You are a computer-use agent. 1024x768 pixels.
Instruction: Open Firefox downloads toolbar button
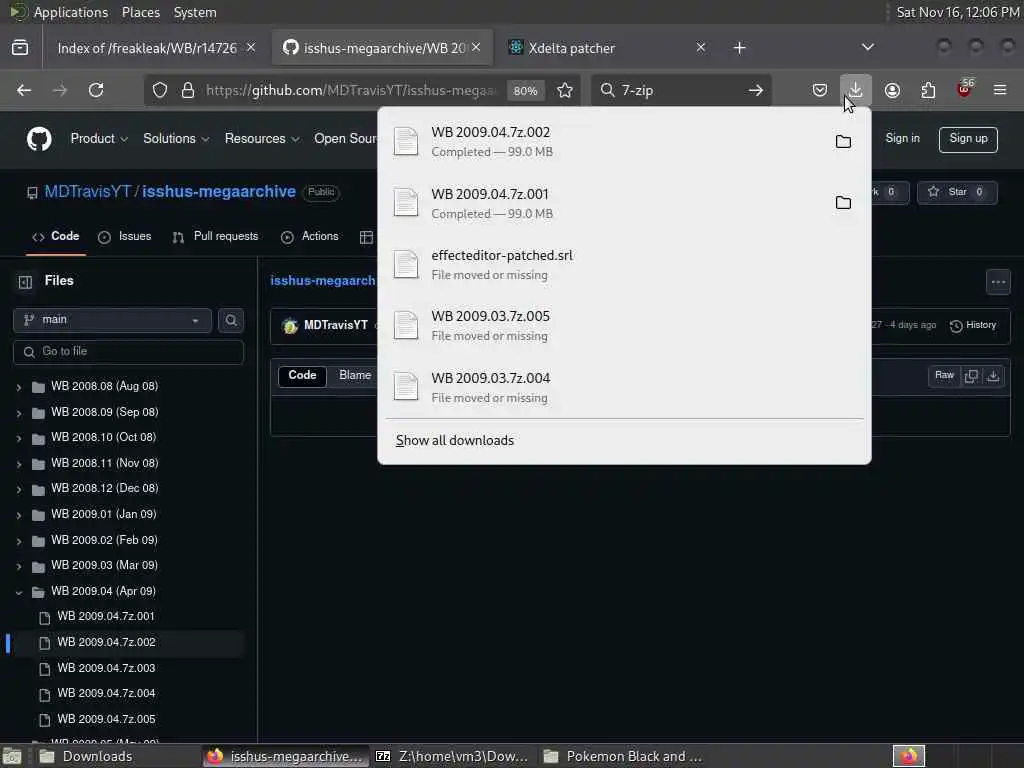pyautogui.click(x=855, y=90)
